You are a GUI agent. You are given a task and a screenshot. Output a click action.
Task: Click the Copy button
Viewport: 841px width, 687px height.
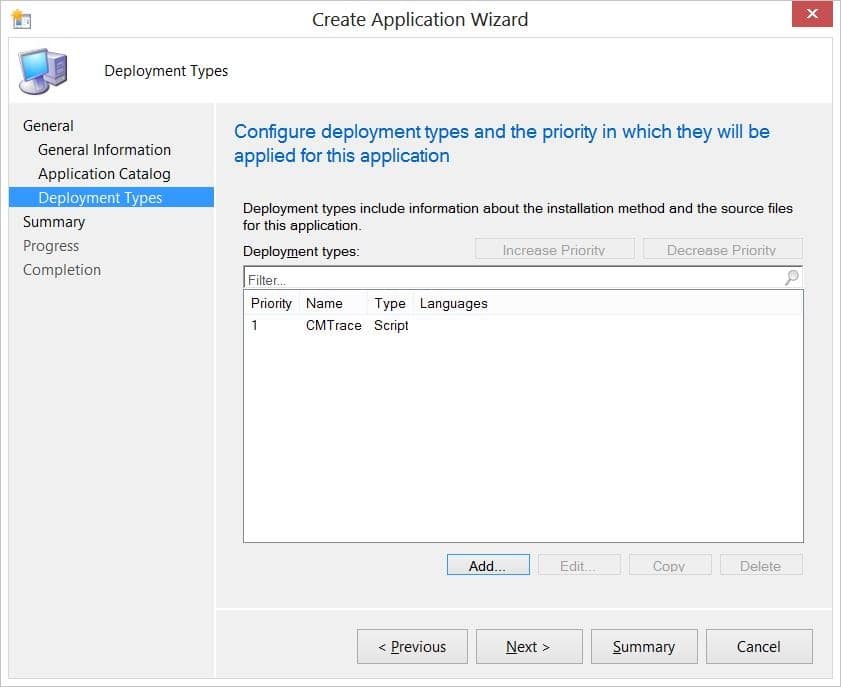click(669, 564)
